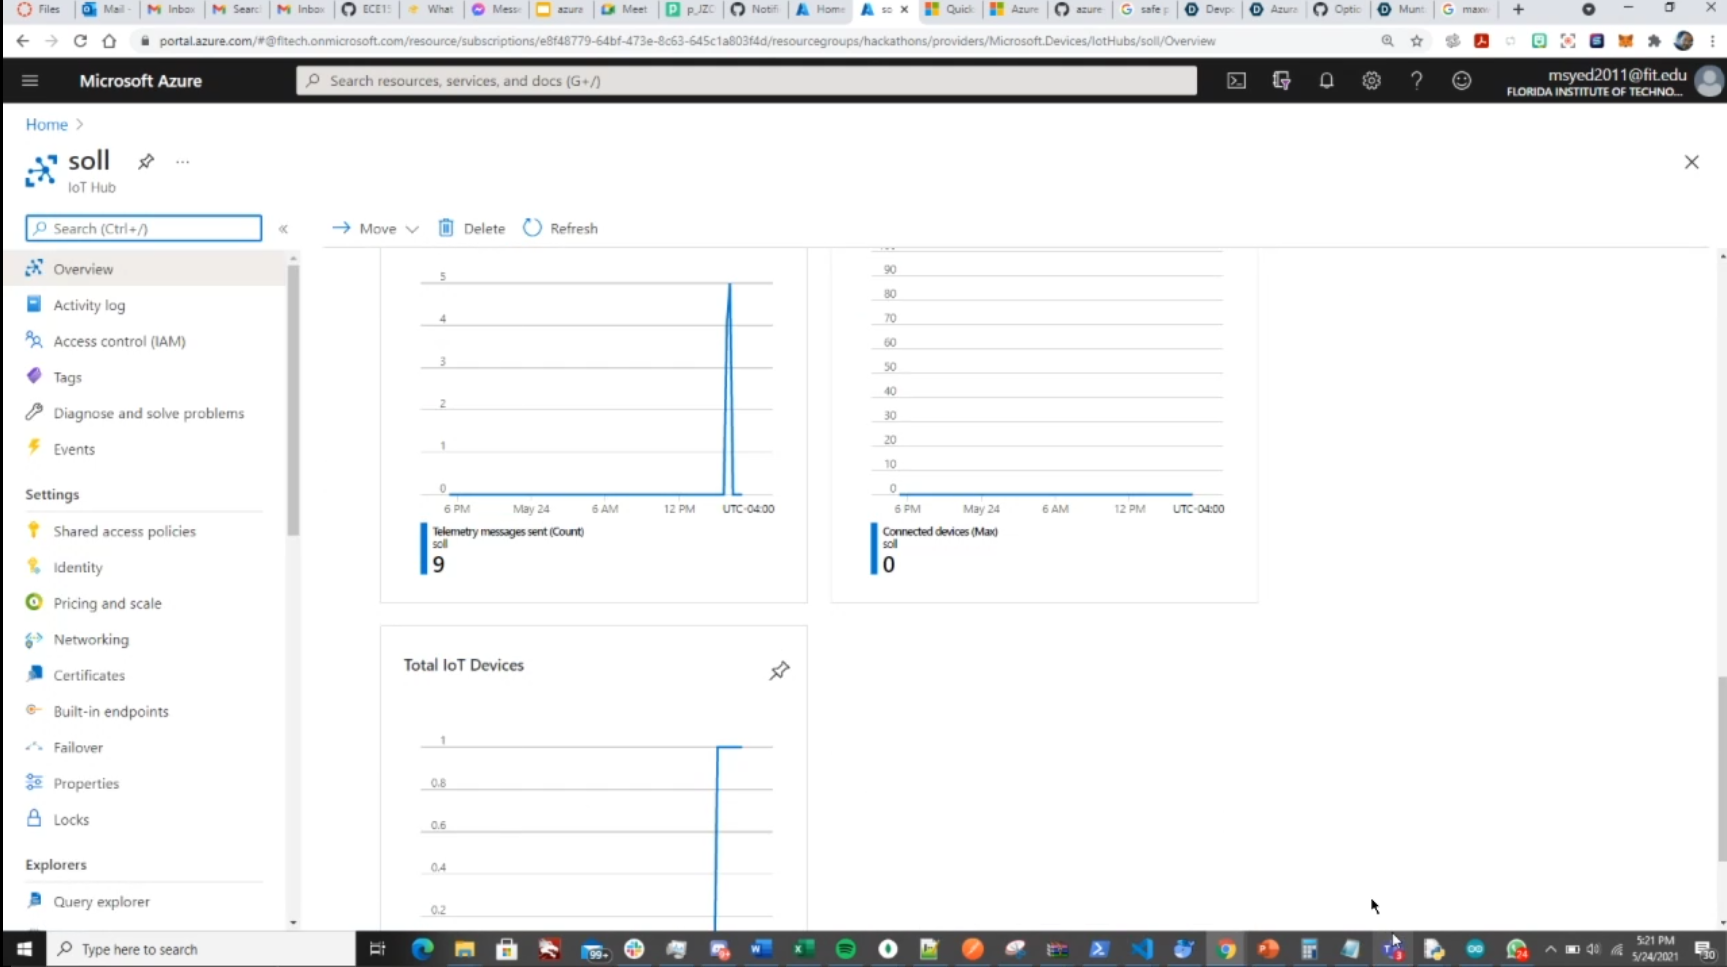The image size is (1727, 967).
Task: Click the main page vertical scrollbar
Action: tap(1721, 768)
